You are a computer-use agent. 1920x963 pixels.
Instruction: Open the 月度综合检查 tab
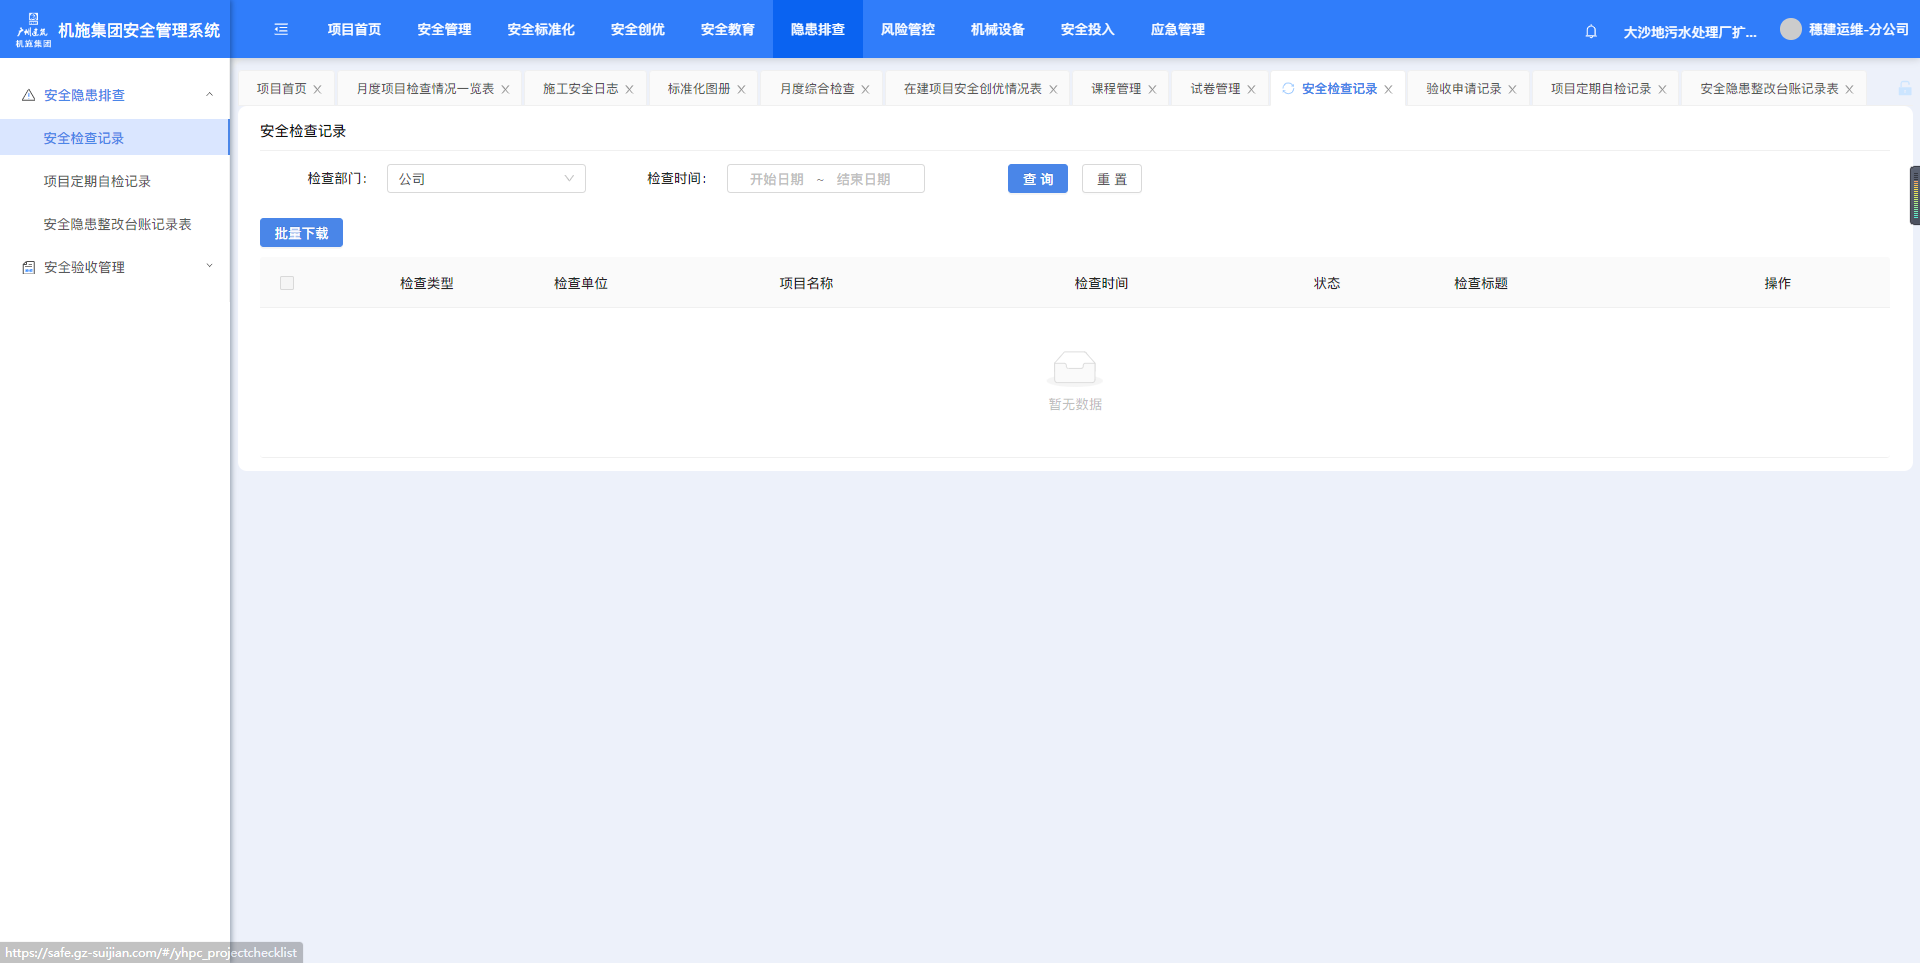coord(817,89)
